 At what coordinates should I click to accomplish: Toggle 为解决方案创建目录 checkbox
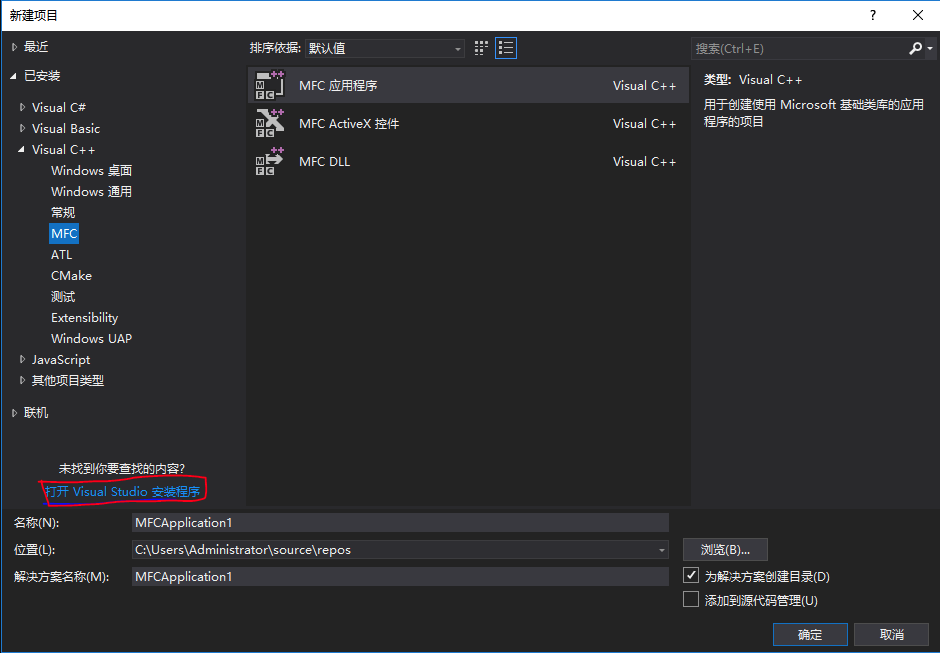click(x=691, y=576)
